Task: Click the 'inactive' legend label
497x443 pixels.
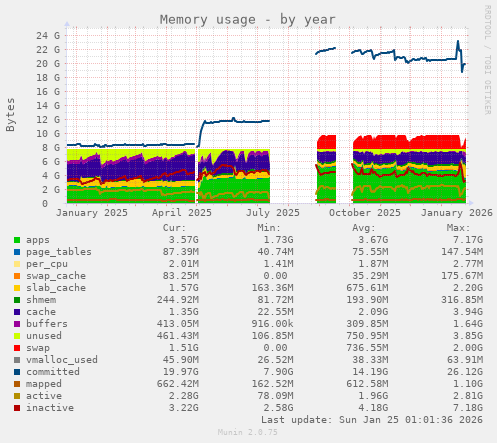Action: coord(50,408)
